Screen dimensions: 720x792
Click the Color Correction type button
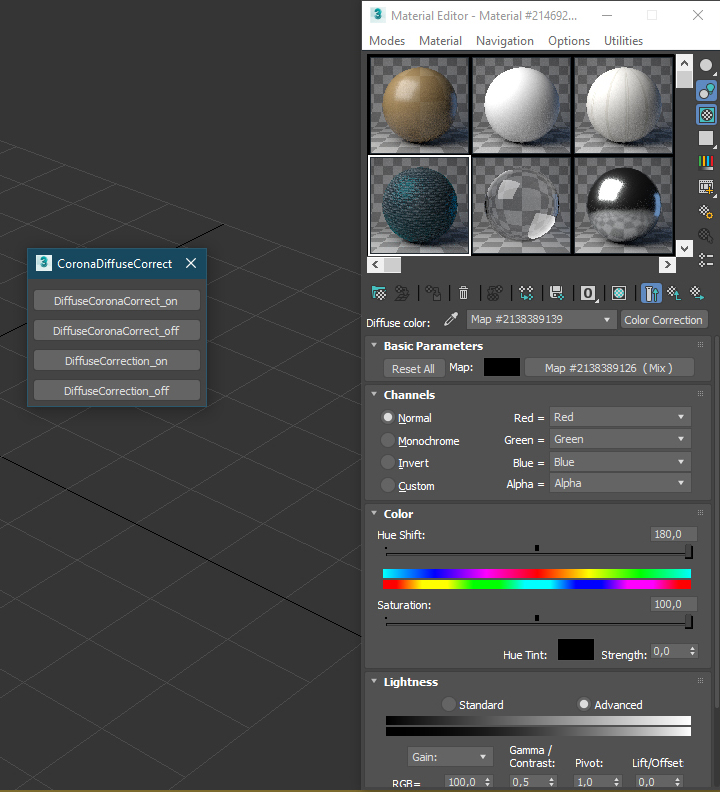click(x=663, y=320)
